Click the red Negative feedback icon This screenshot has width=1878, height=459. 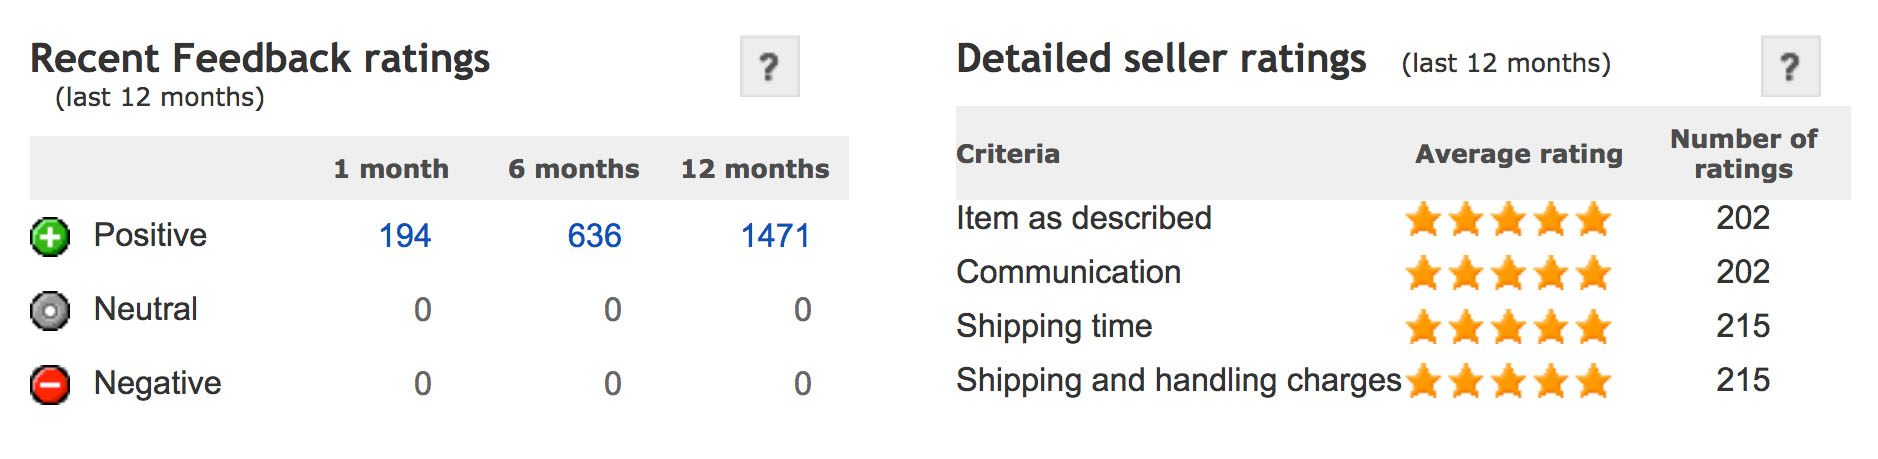click(x=50, y=385)
